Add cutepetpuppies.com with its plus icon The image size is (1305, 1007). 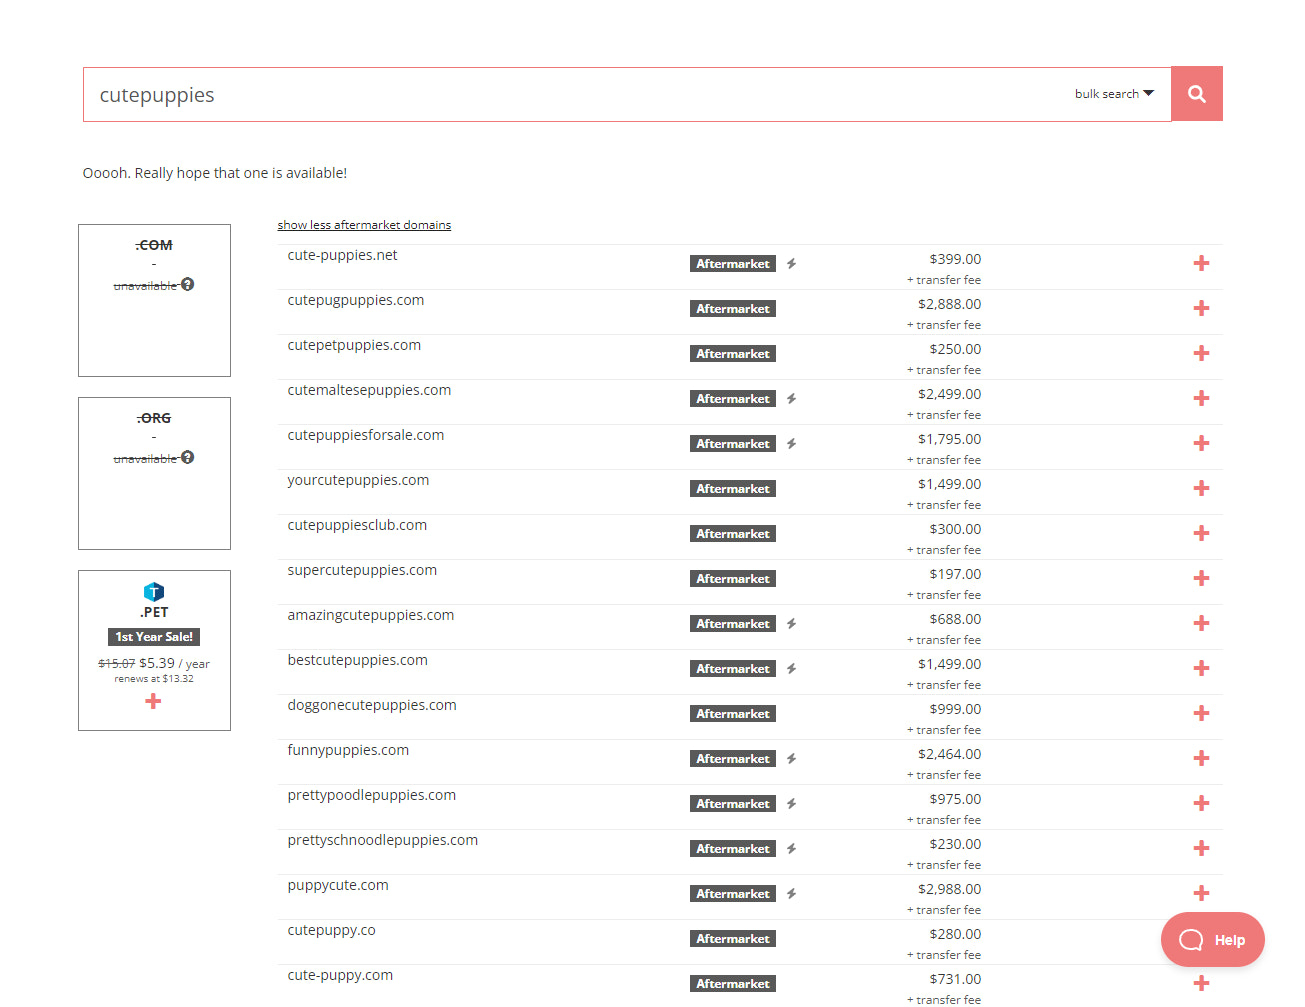point(1201,353)
